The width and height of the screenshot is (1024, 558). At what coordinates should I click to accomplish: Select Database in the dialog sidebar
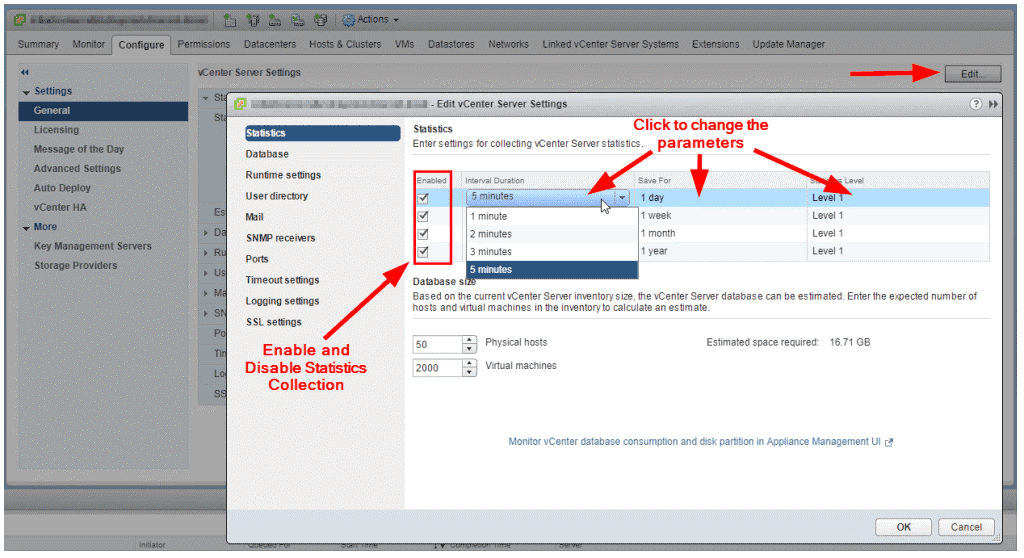[x=267, y=154]
